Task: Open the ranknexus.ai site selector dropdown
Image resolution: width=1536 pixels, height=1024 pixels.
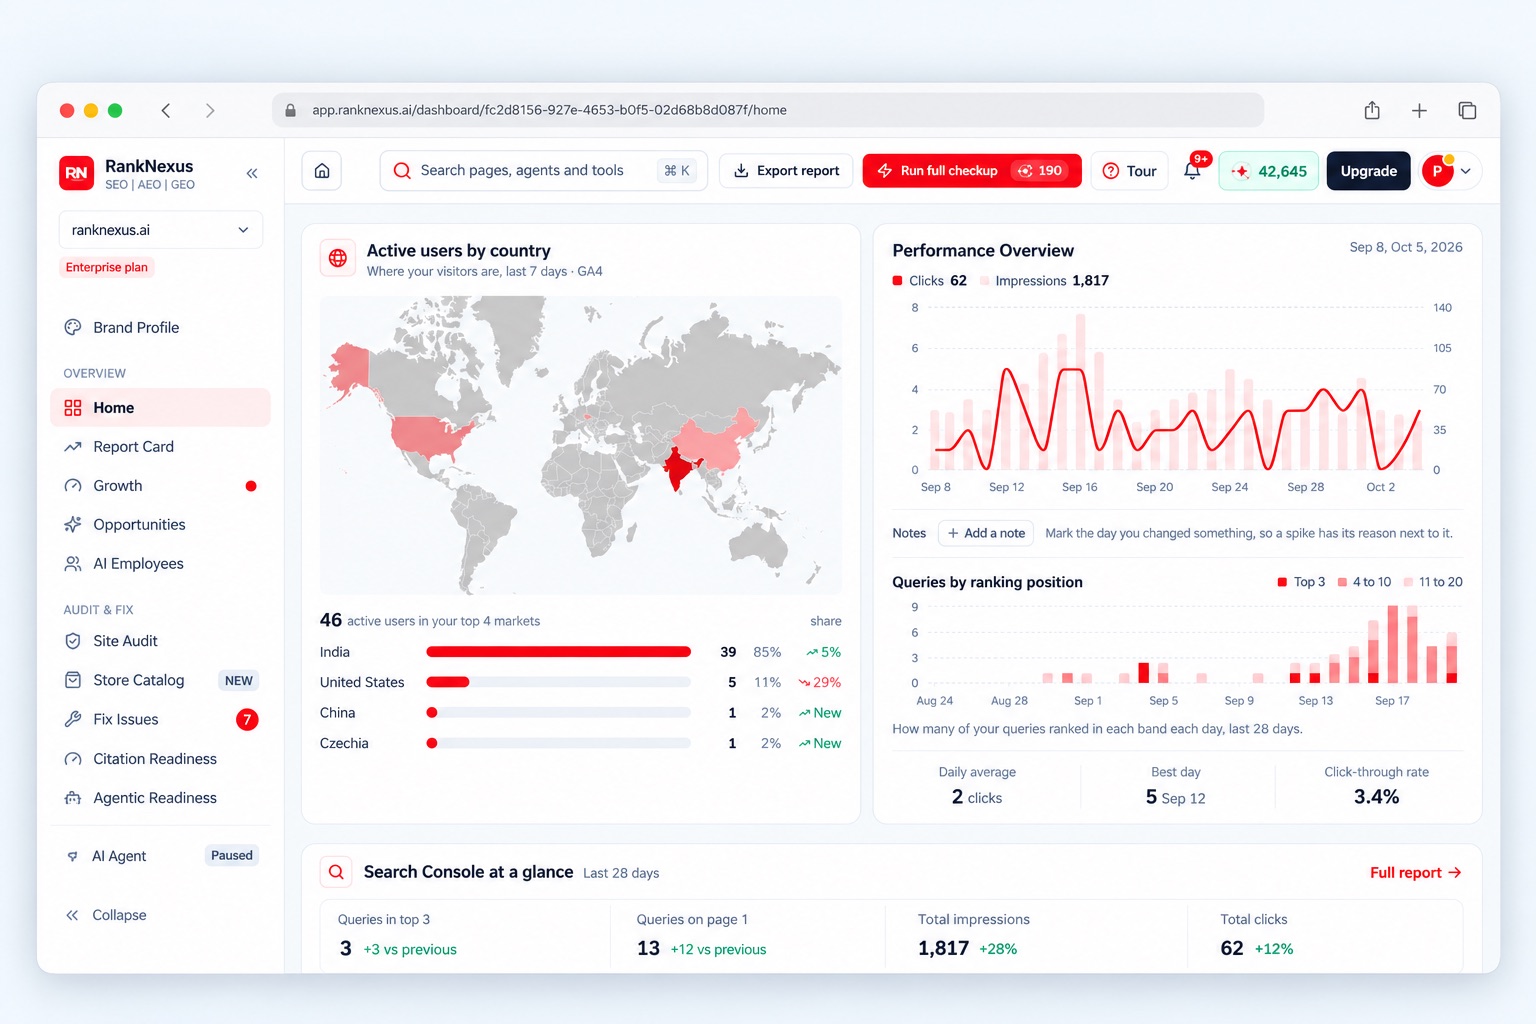Action: click(x=161, y=230)
